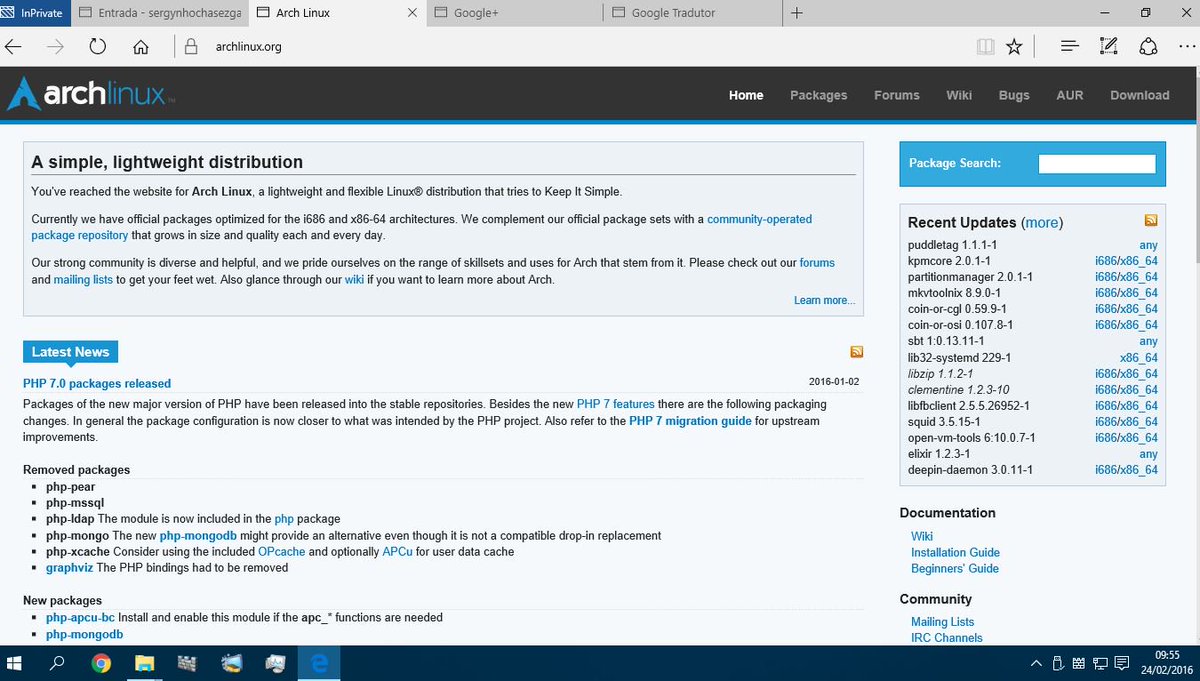Open the OPcache link
The width and height of the screenshot is (1200, 681).
[x=281, y=551]
